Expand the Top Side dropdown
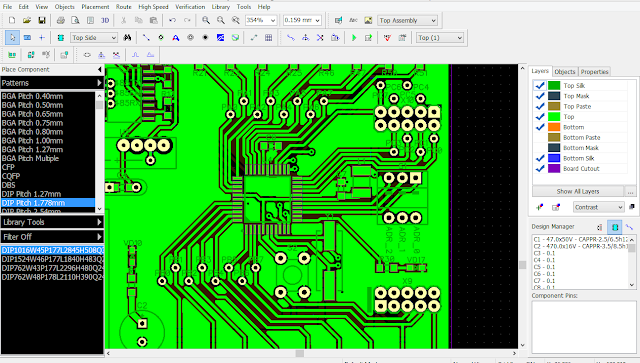Viewport: 640px width, 363px height. coord(94,38)
